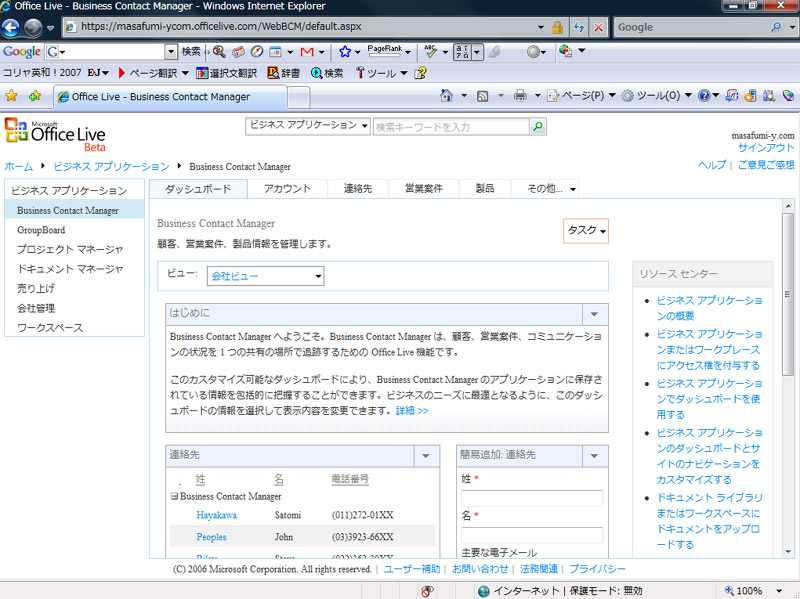Click the RSS feeds icon
The height and width of the screenshot is (599, 800).
(482, 96)
